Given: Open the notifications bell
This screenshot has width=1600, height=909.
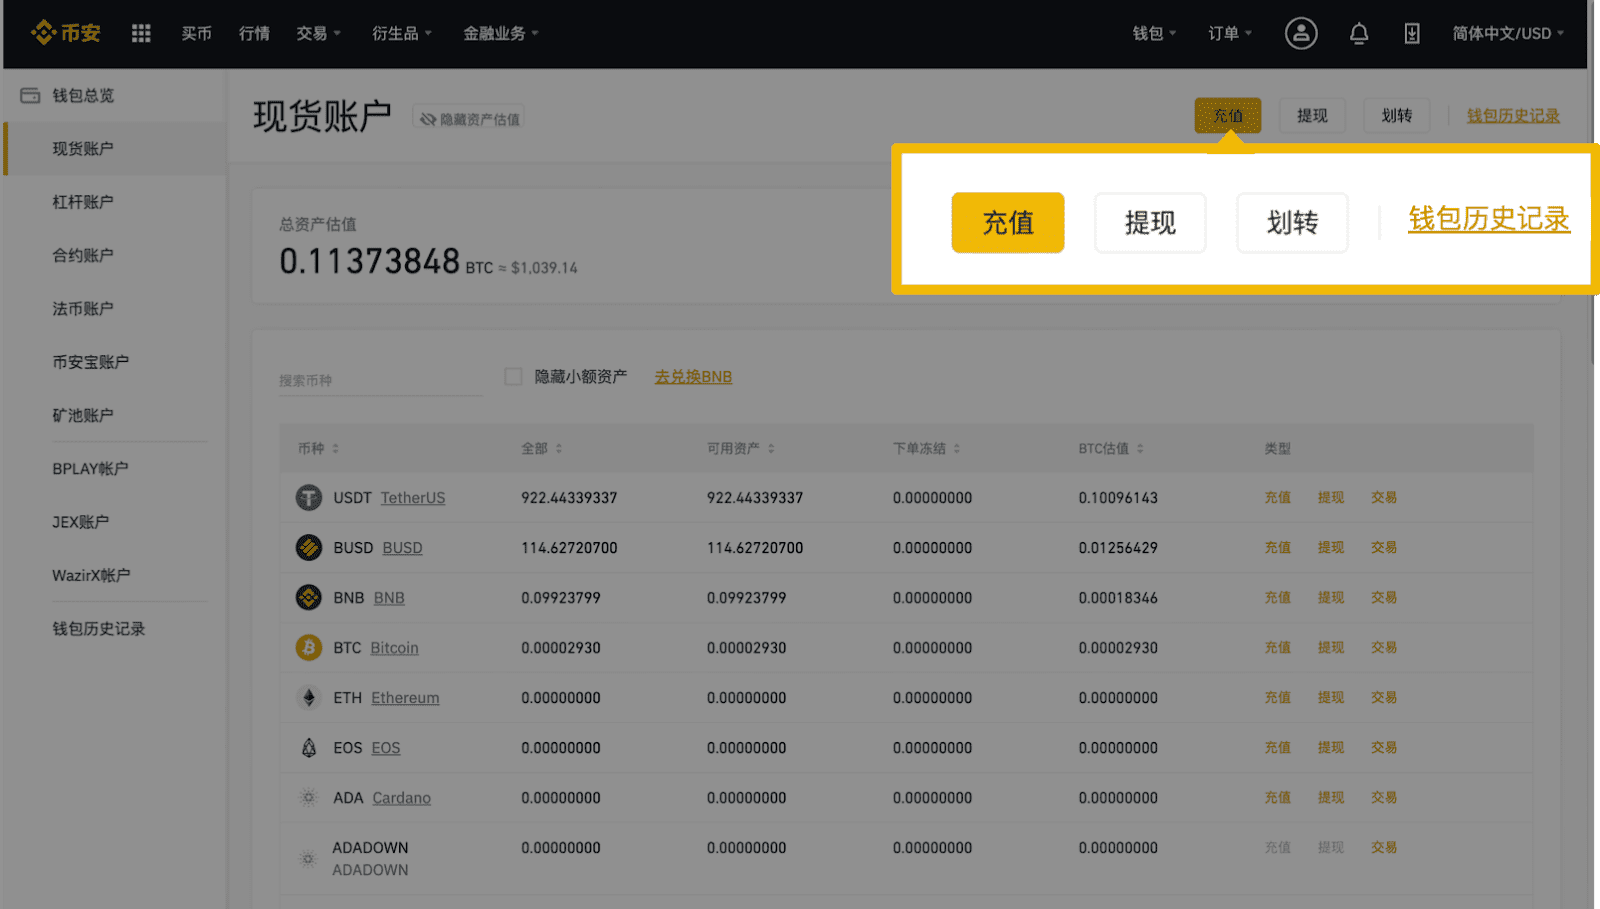Looking at the screenshot, I should point(1359,34).
